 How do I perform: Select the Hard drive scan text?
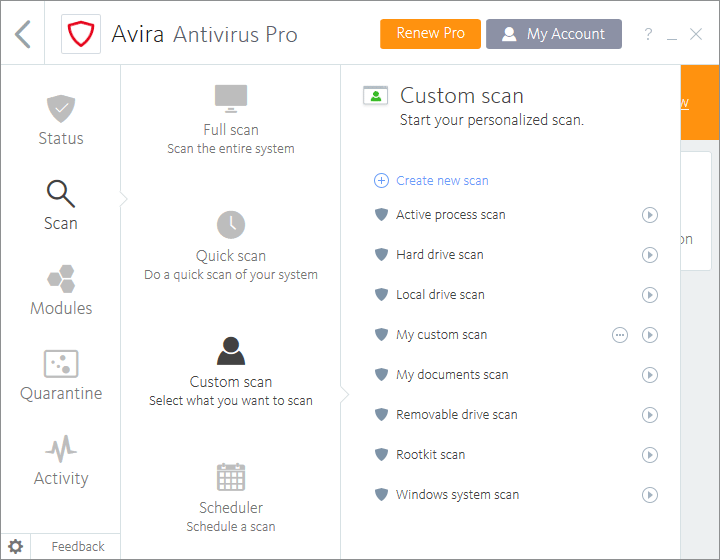[x=439, y=255]
